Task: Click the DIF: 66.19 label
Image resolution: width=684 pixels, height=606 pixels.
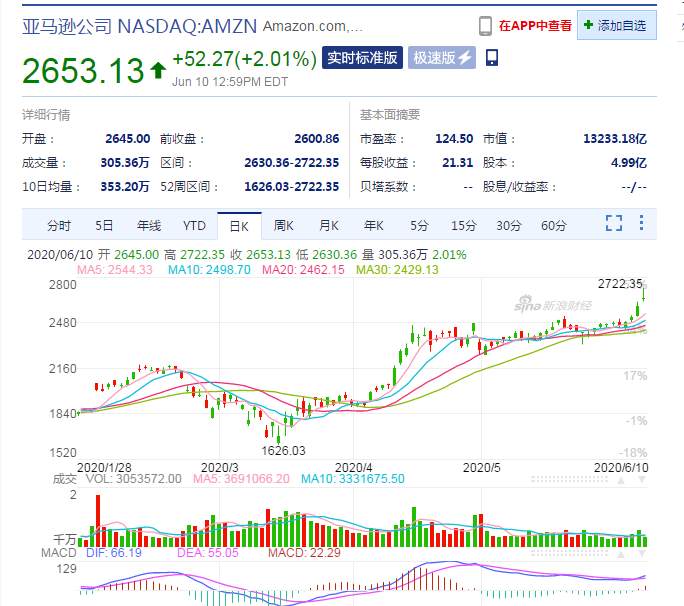Action: [x=114, y=553]
